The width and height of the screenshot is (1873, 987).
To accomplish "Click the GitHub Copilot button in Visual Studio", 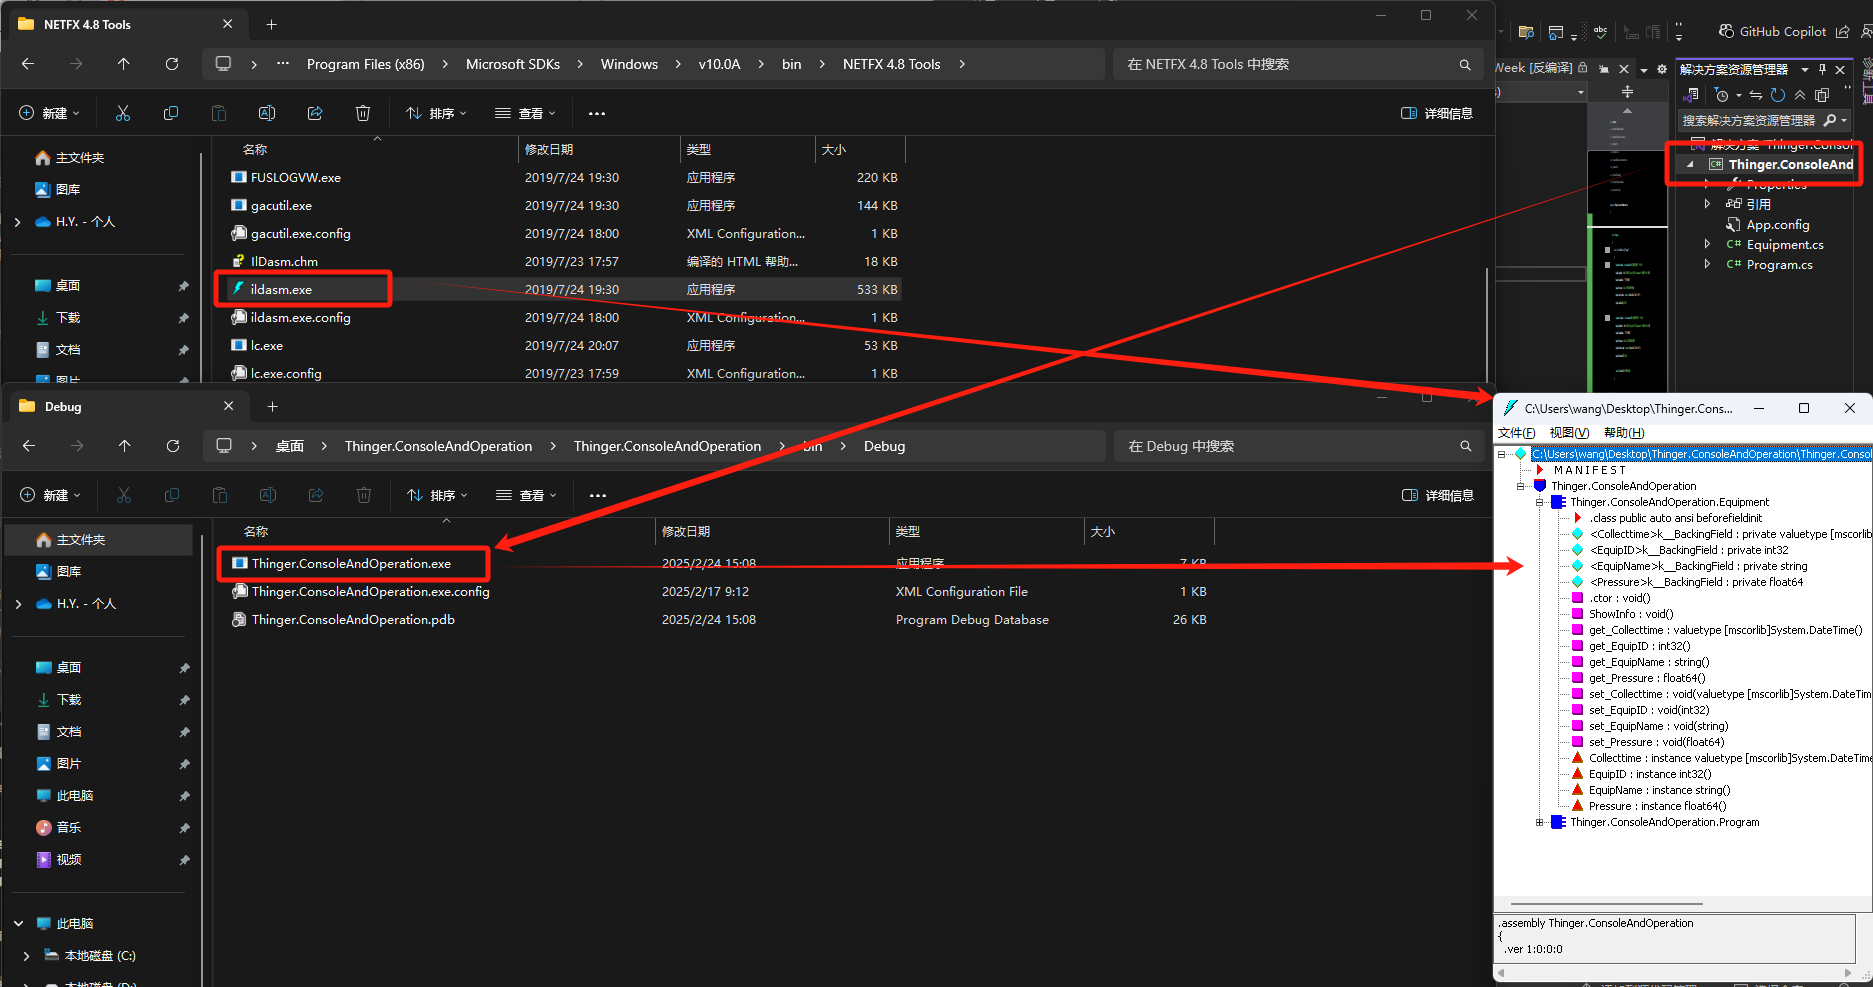I will coord(1772,31).
